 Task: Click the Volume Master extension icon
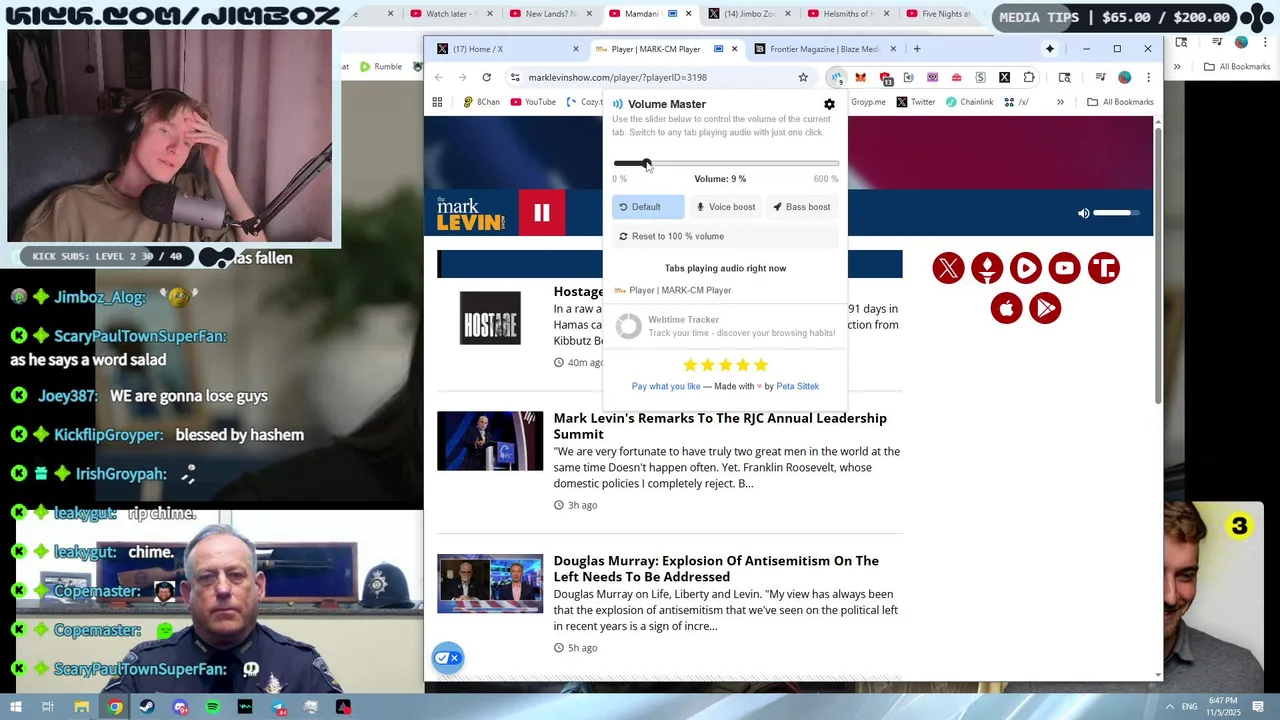pyautogui.click(x=836, y=77)
